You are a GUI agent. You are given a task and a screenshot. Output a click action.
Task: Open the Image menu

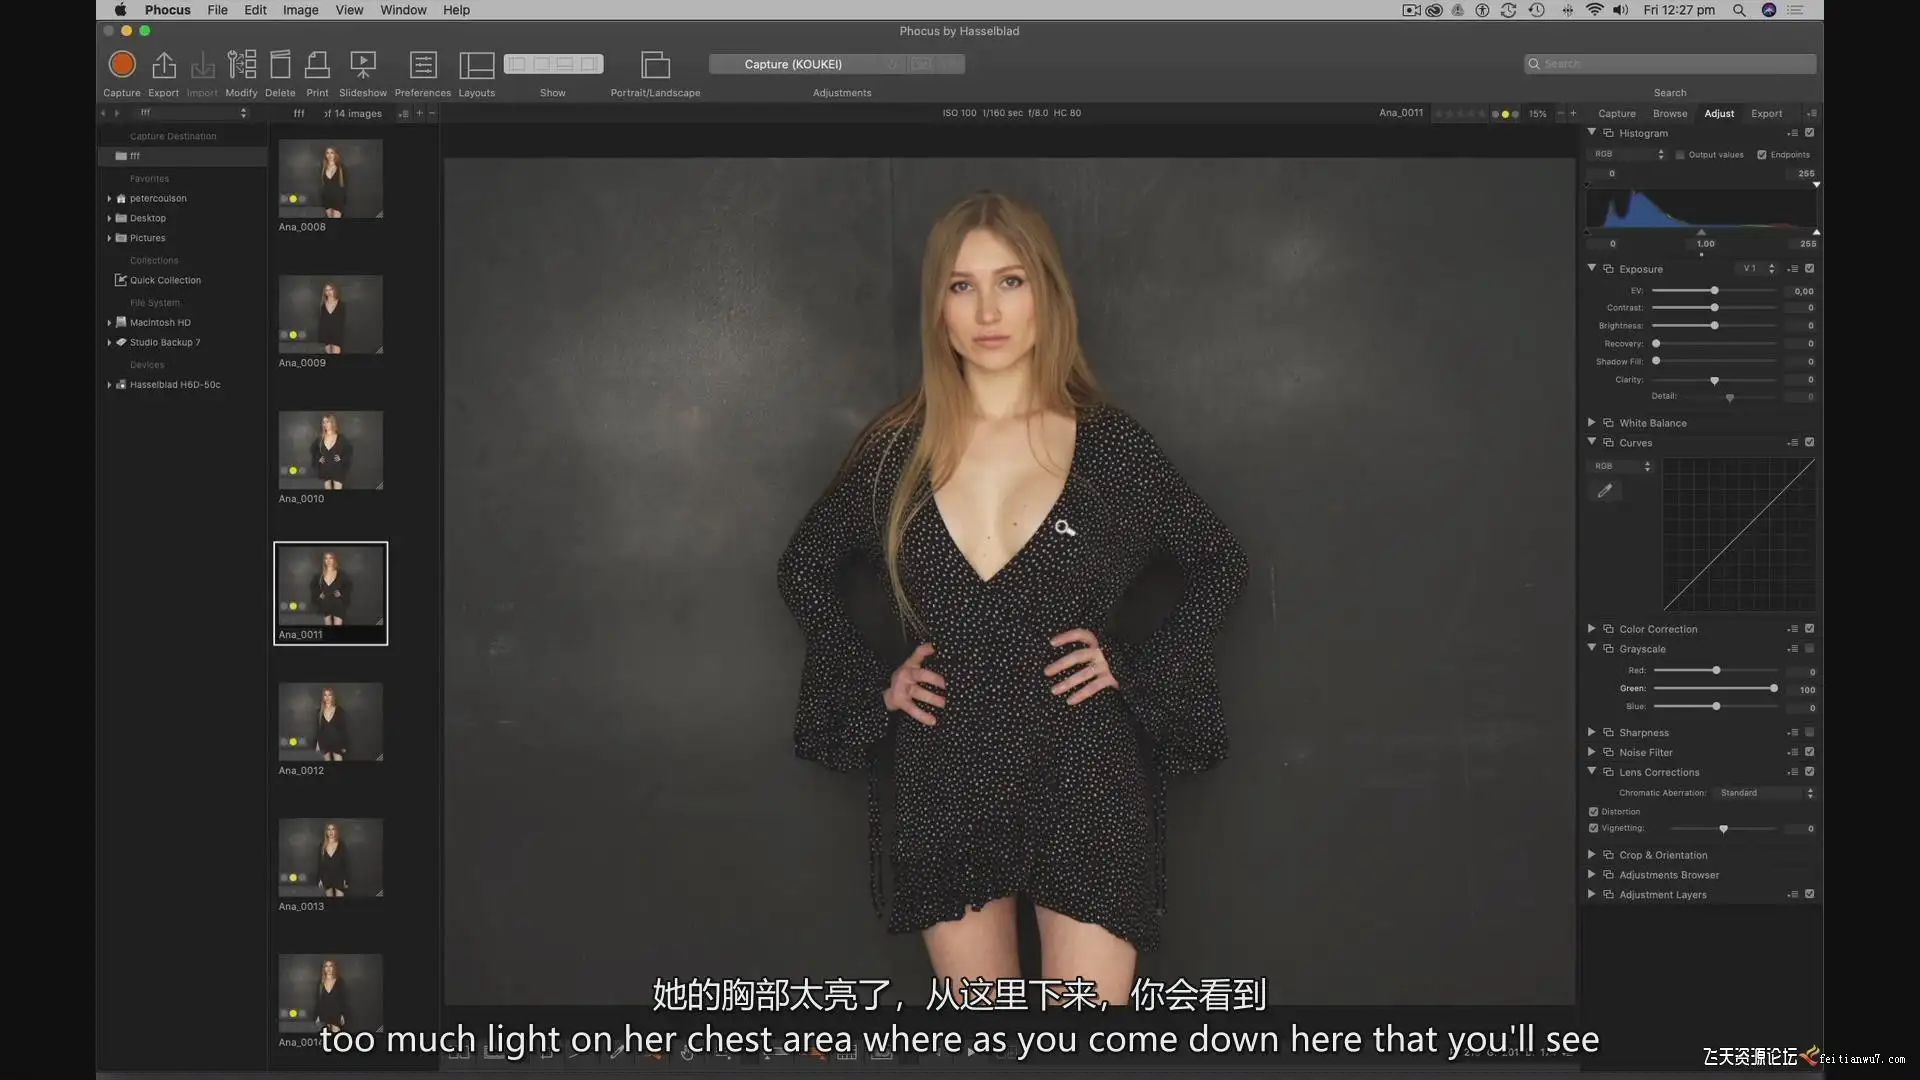click(300, 10)
